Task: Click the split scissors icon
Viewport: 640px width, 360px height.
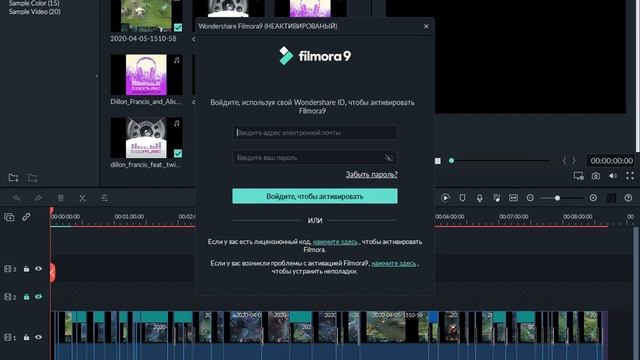Action: (x=82, y=198)
